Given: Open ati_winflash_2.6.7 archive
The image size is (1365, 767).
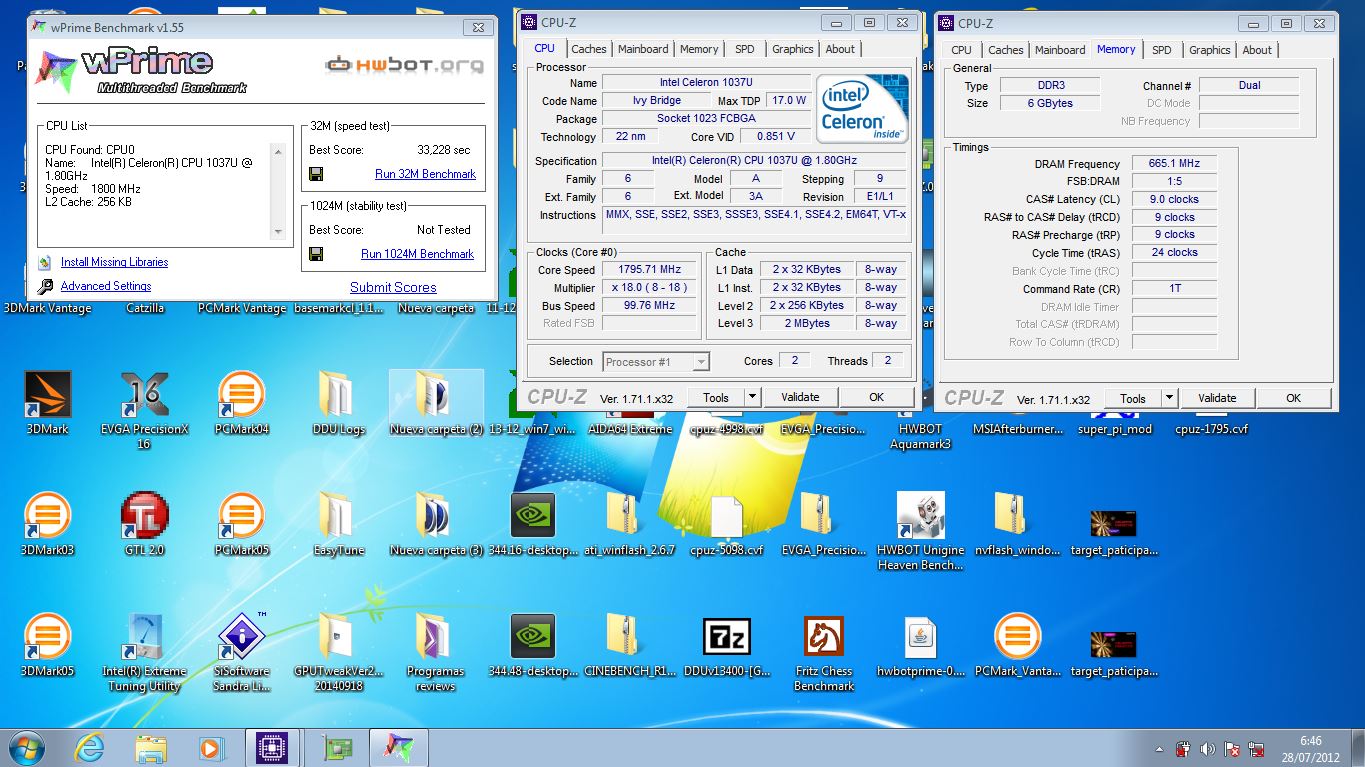Looking at the screenshot, I should coord(629,524).
